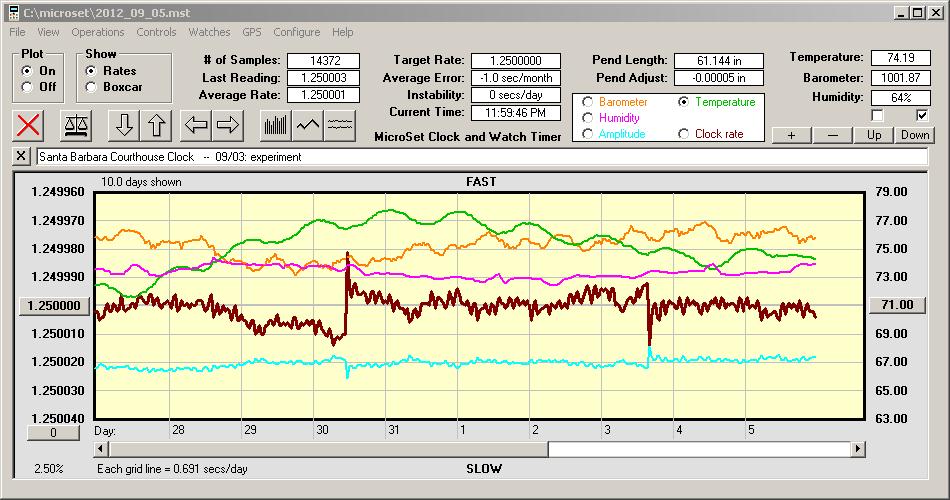Click the 2.50% status text

point(48,468)
